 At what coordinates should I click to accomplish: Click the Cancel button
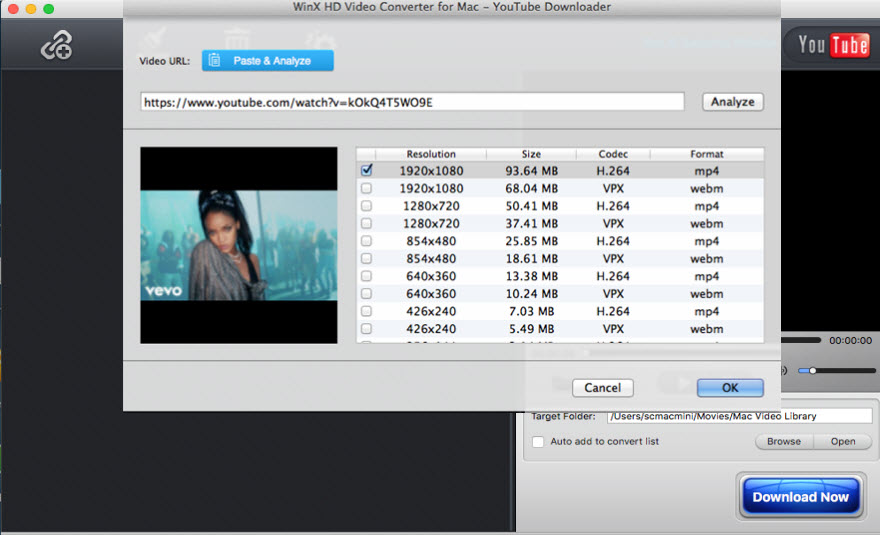click(602, 387)
